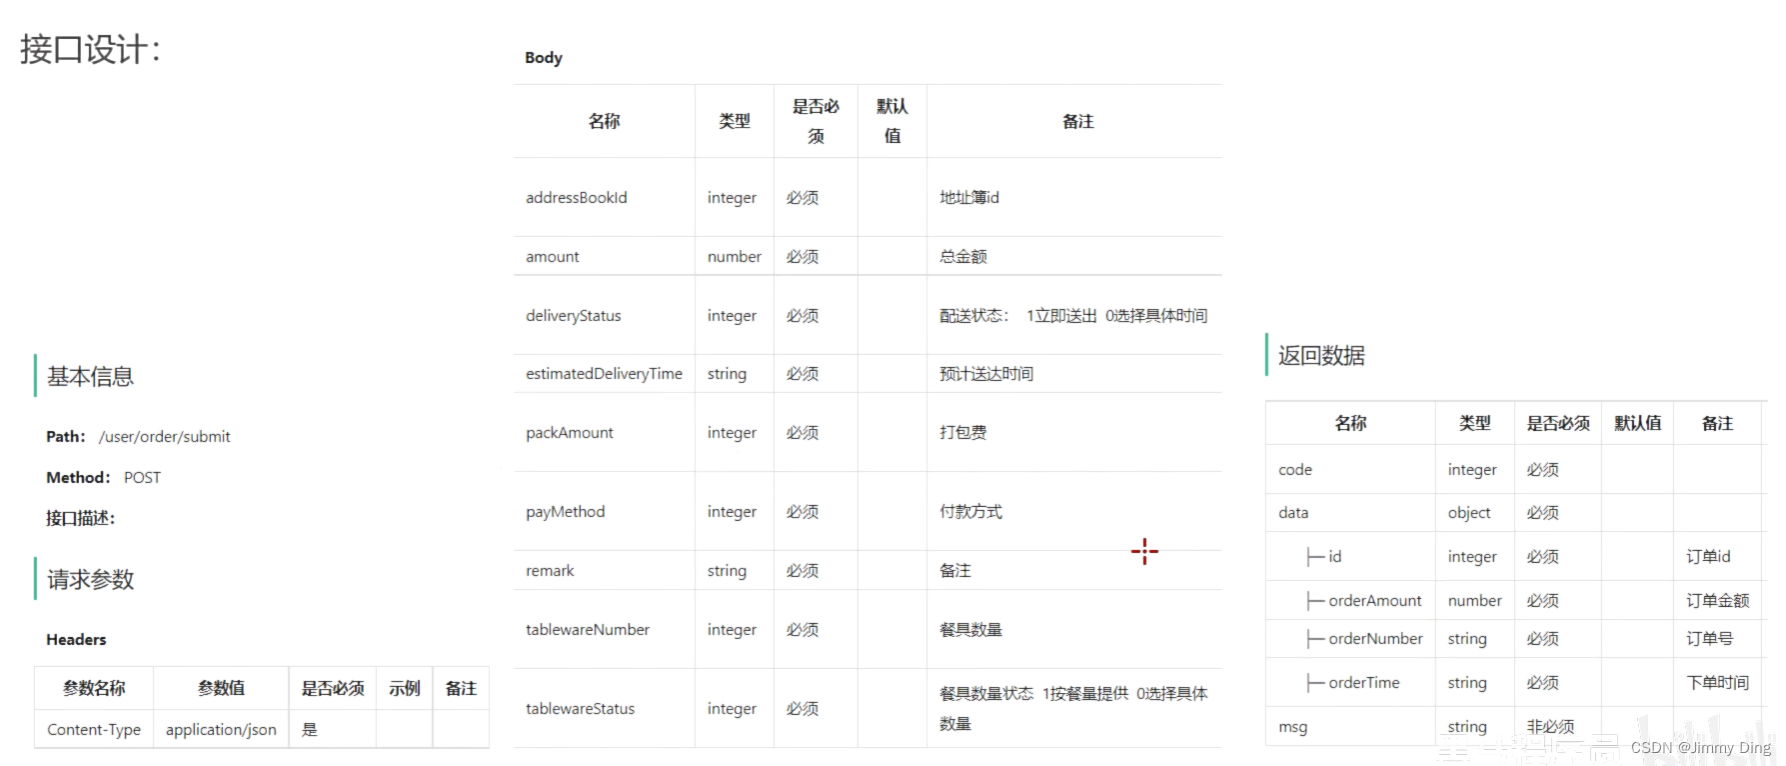Select the 参数名称 column header
Screen dimensions: 1786x766
point(94,688)
